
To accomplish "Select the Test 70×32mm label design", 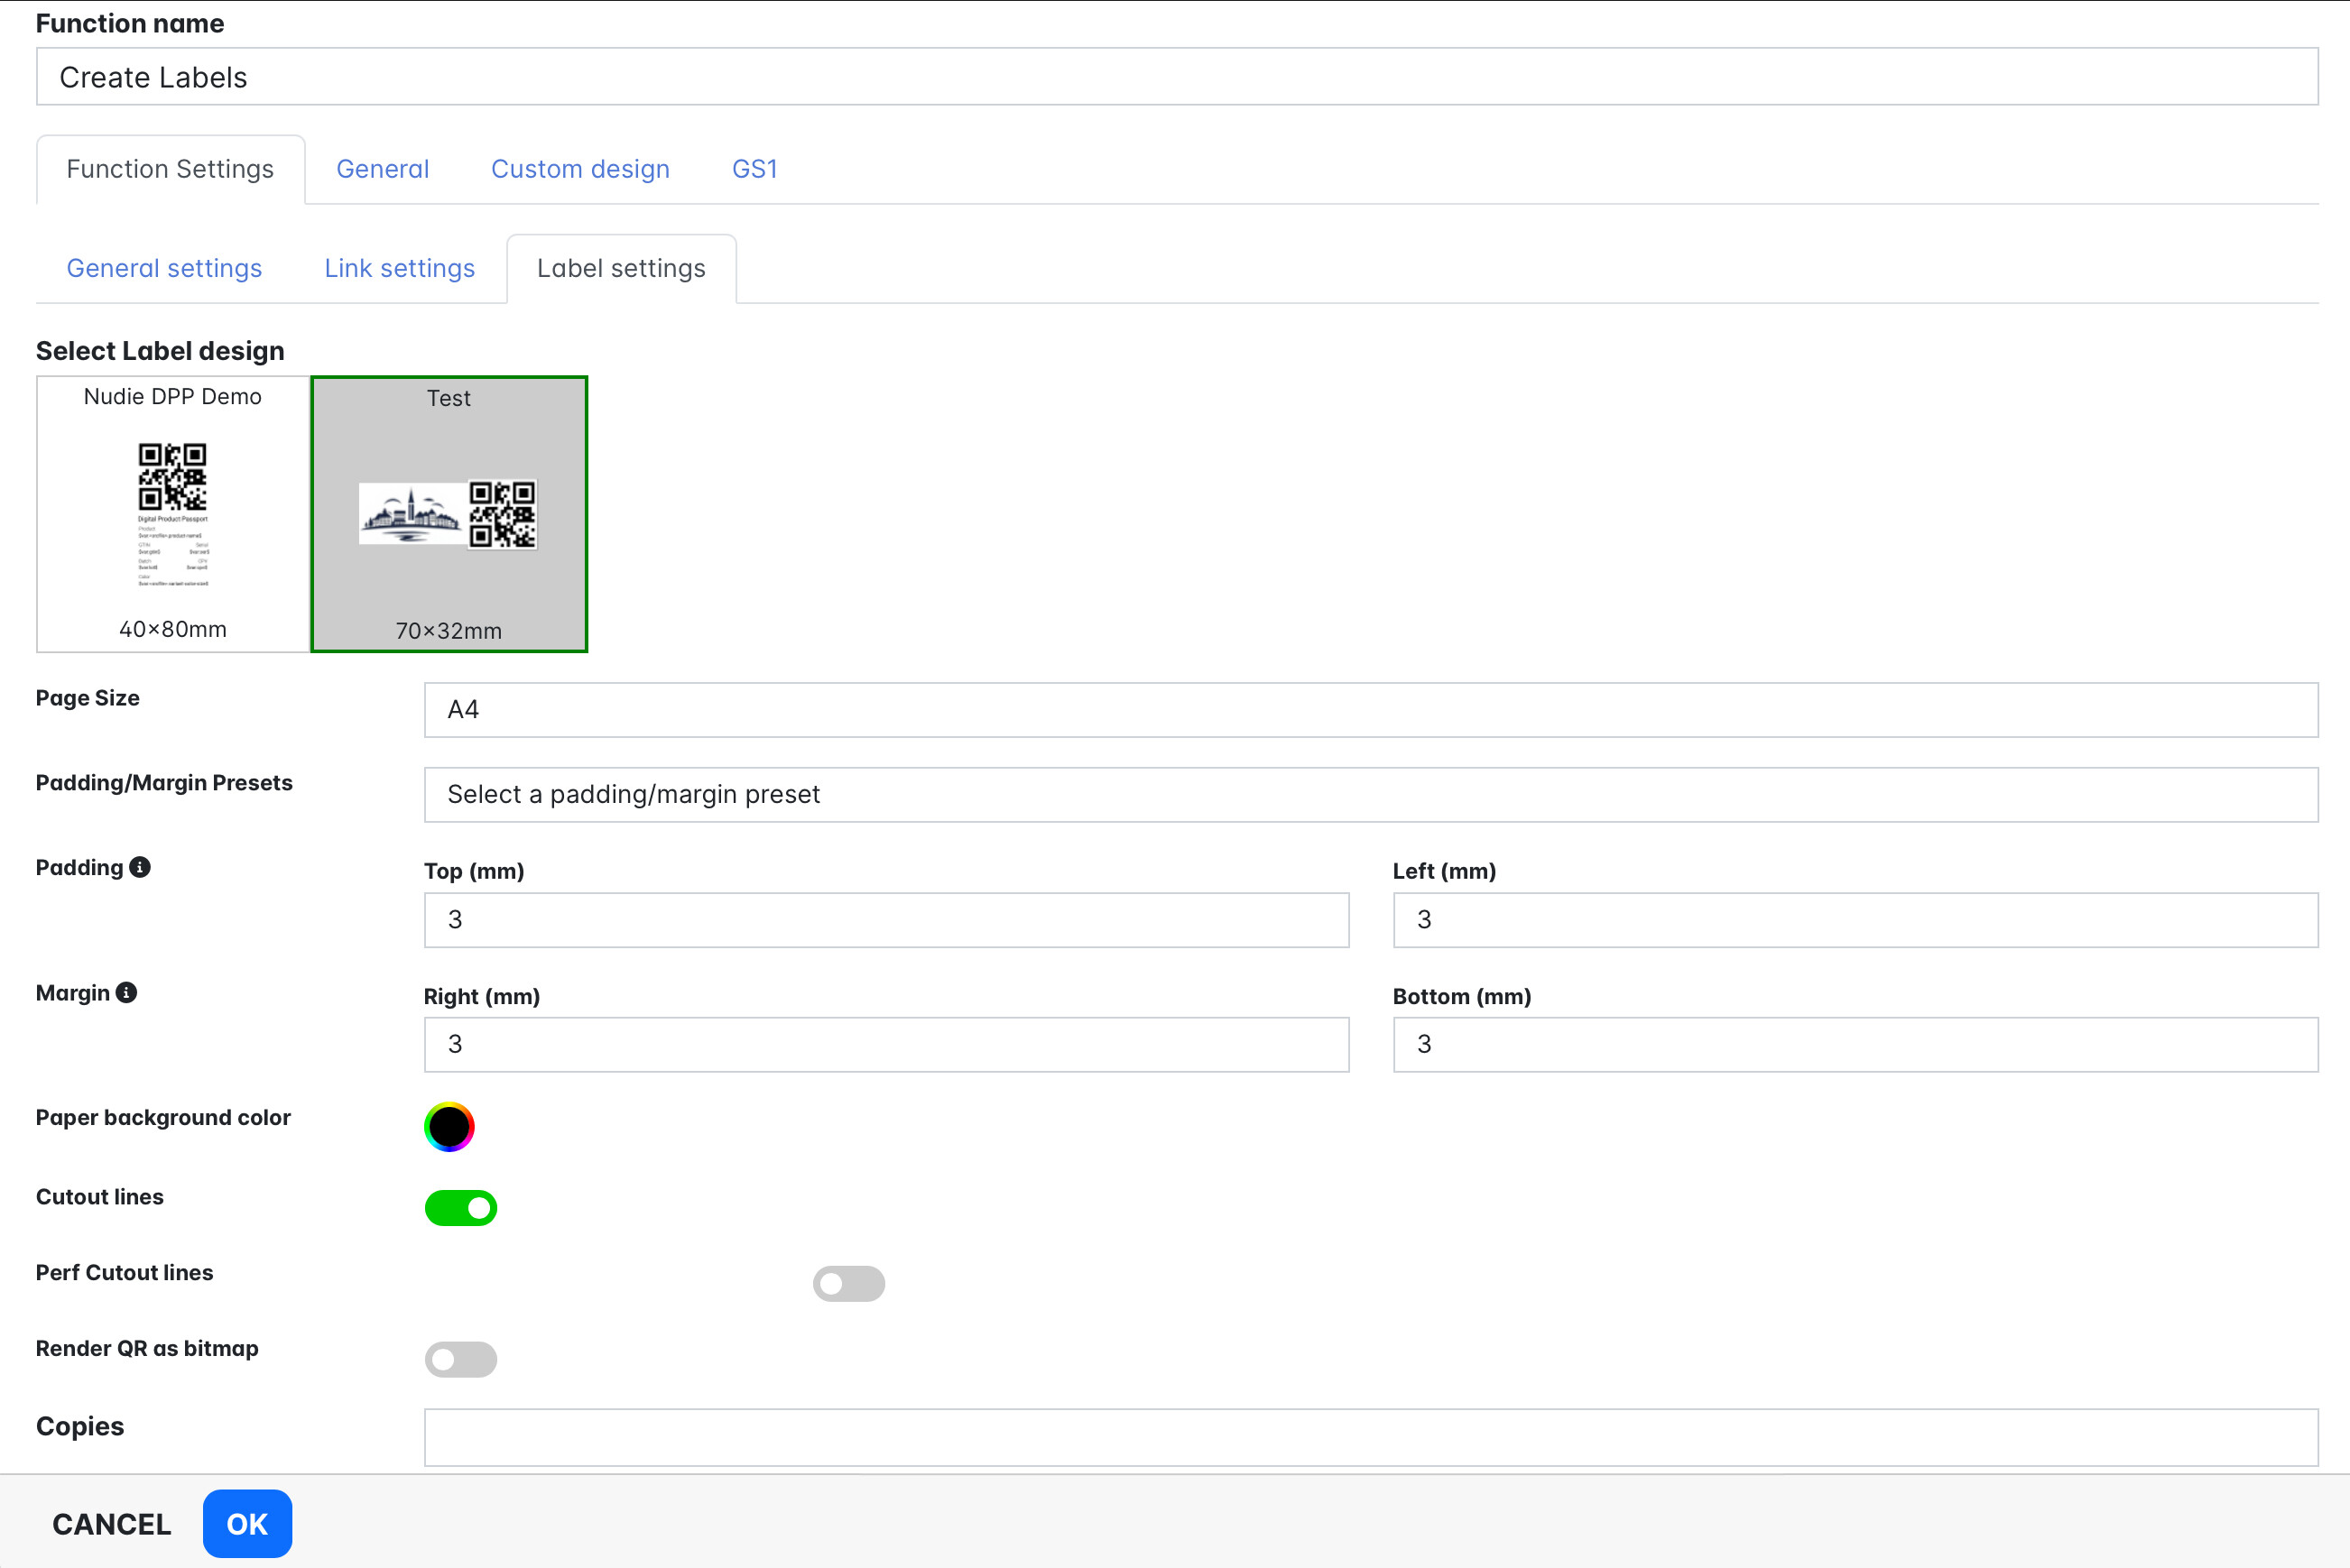I will (449, 514).
